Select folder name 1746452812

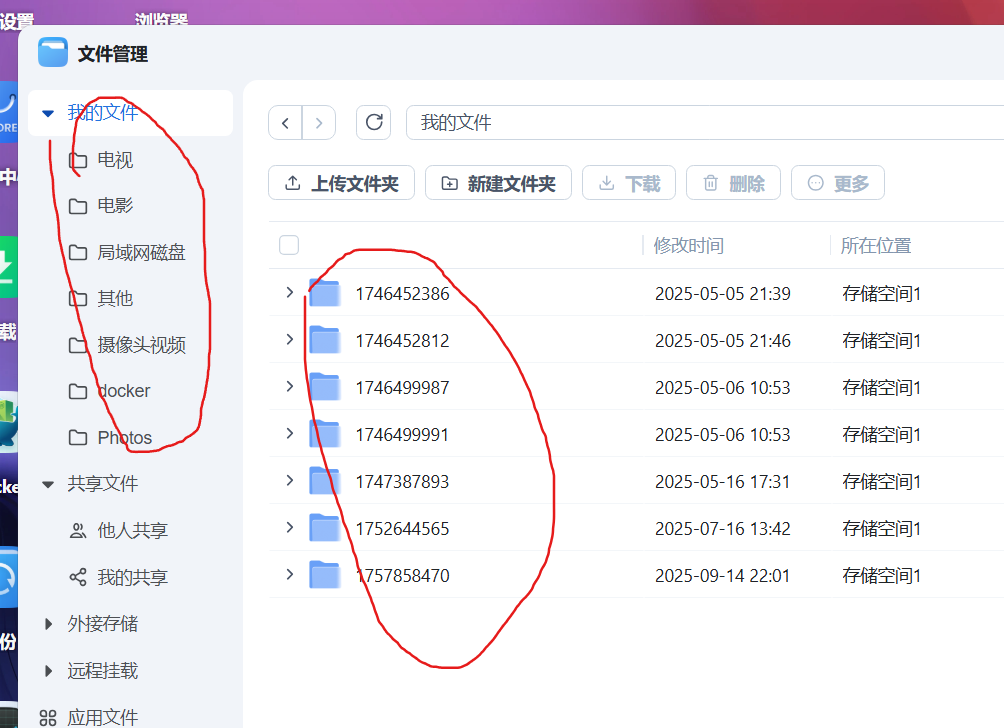click(x=402, y=341)
